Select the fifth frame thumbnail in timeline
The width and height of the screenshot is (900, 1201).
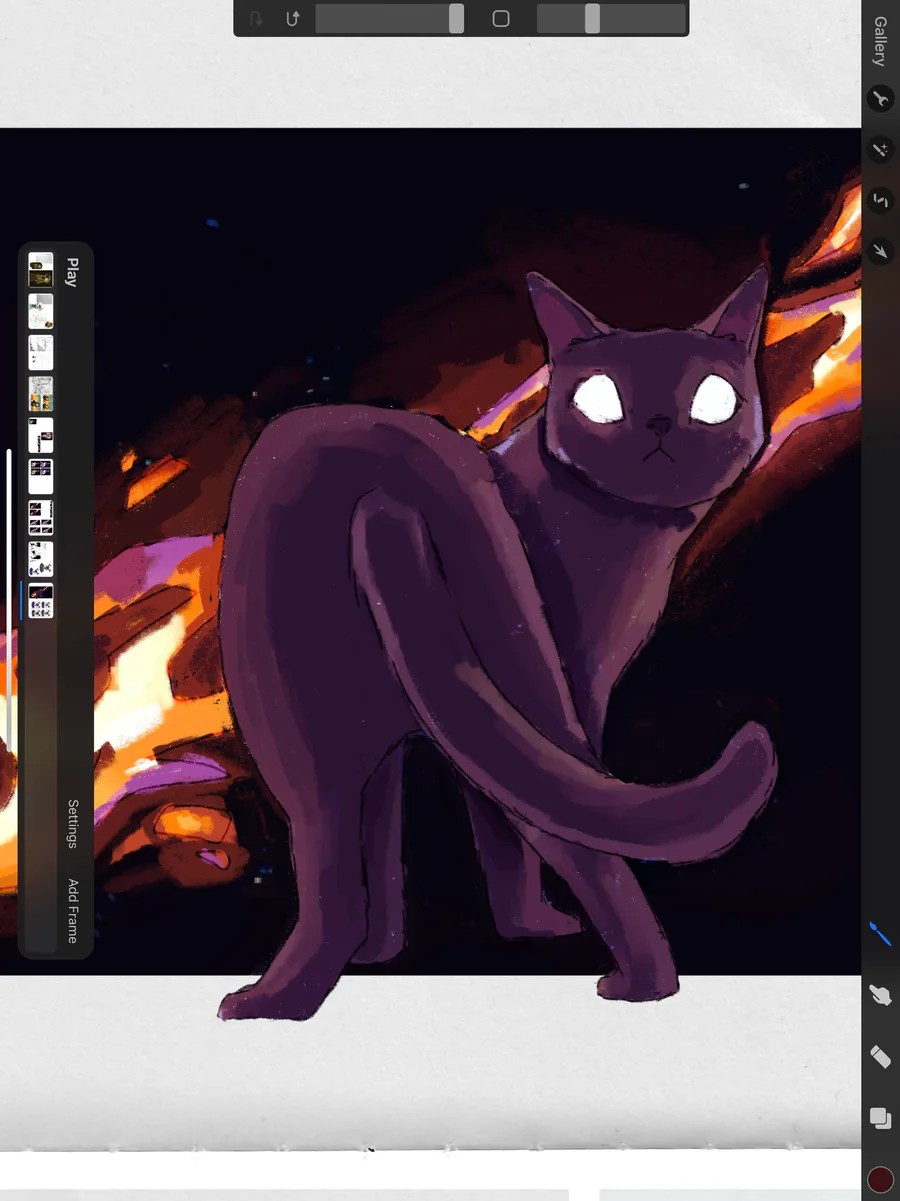tap(41, 436)
